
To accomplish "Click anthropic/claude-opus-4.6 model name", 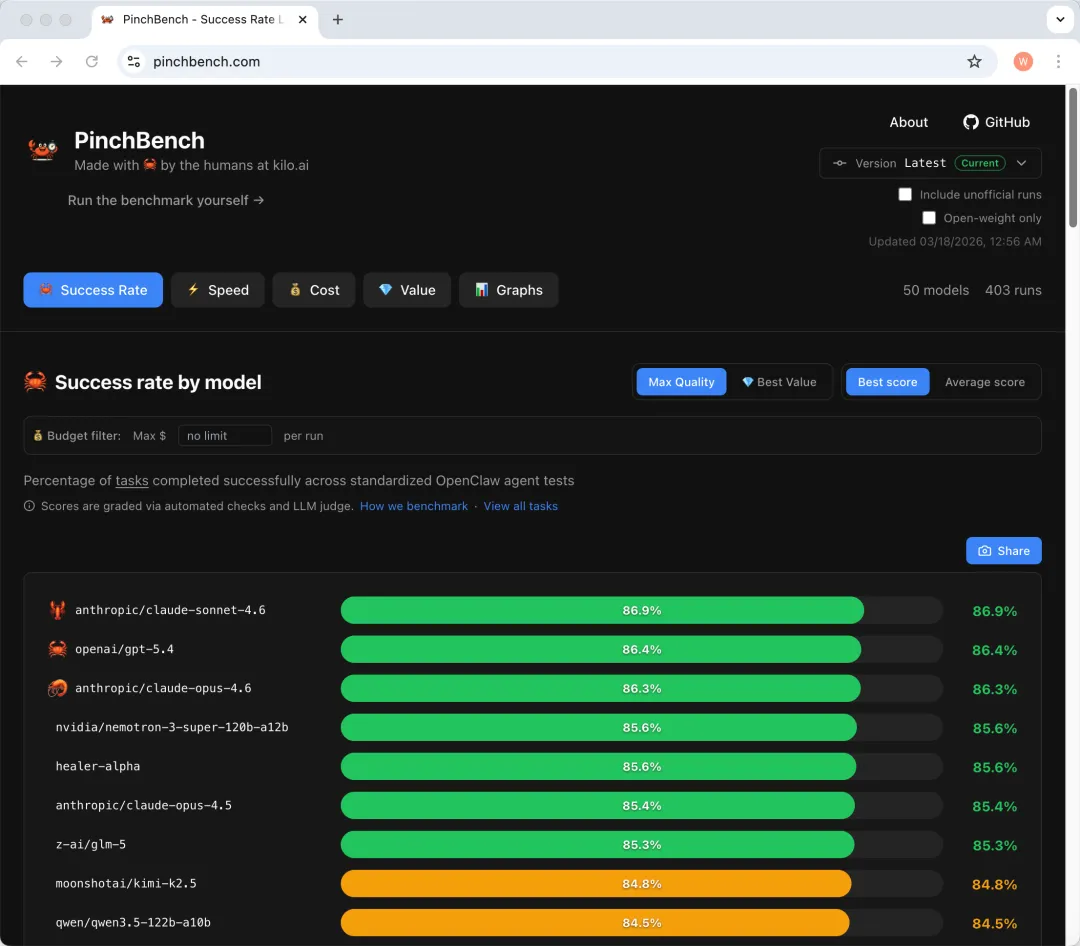I will point(163,688).
